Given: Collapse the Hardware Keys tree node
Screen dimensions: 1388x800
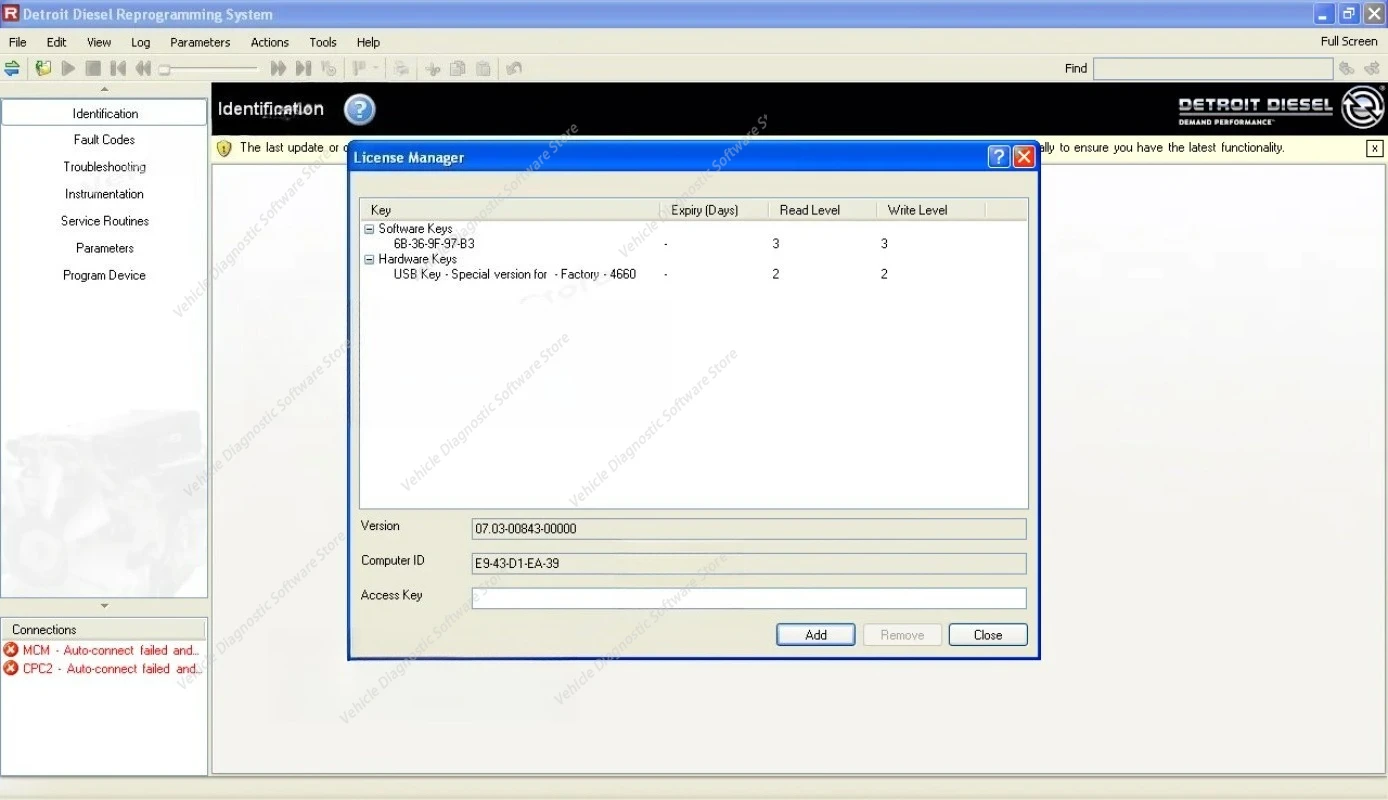Looking at the screenshot, I should point(369,259).
